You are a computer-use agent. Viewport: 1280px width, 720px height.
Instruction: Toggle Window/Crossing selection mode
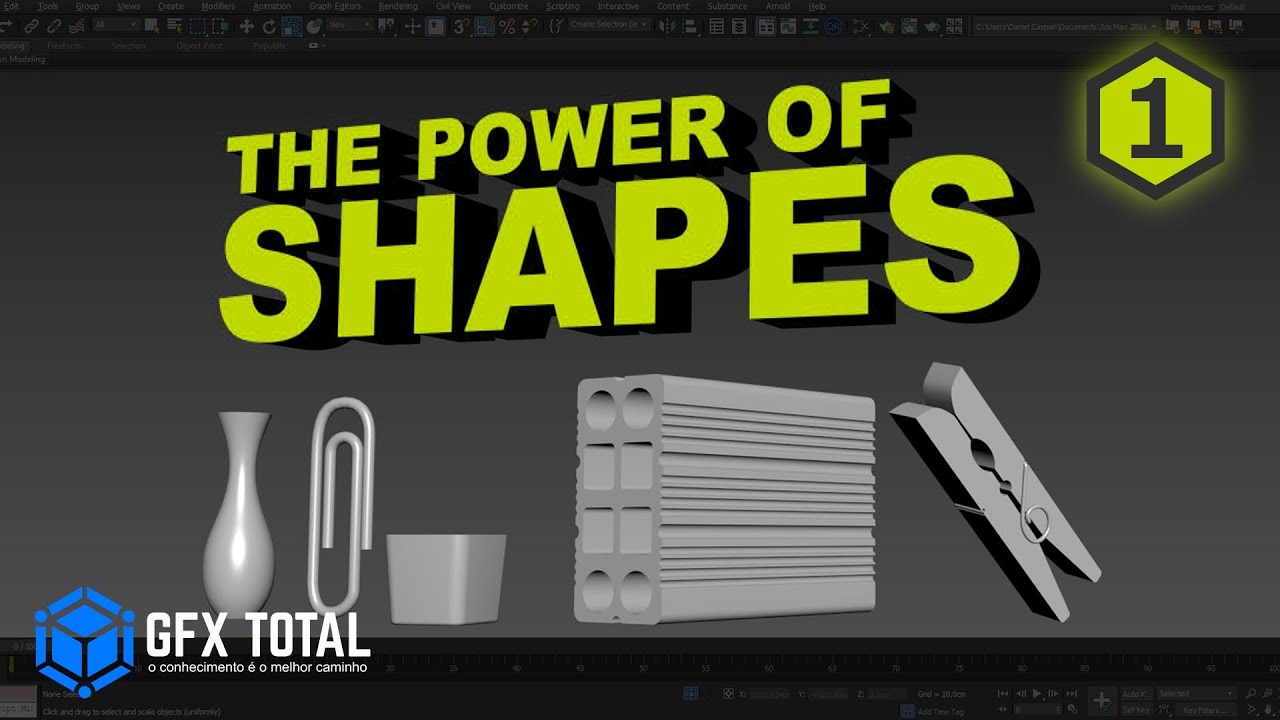(220, 26)
